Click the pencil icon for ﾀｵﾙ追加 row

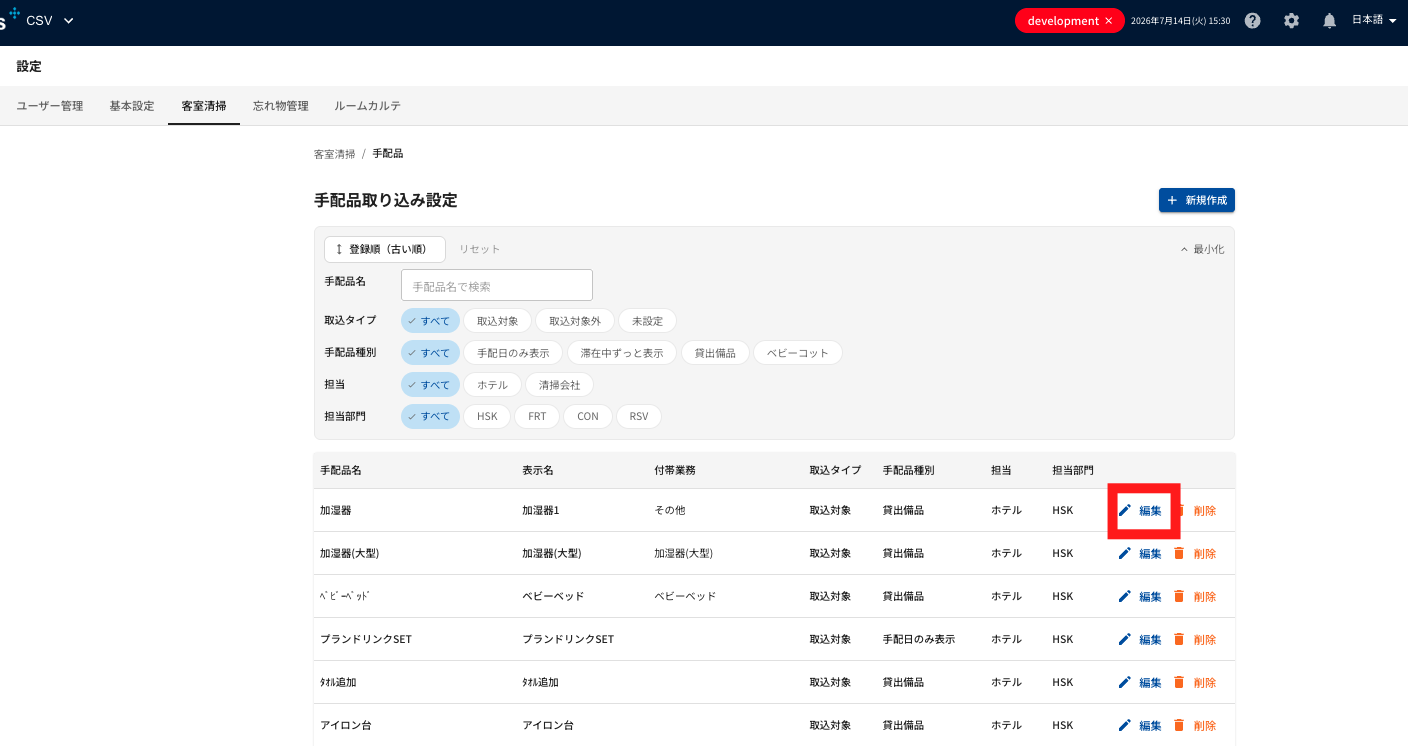[1124, 682]
